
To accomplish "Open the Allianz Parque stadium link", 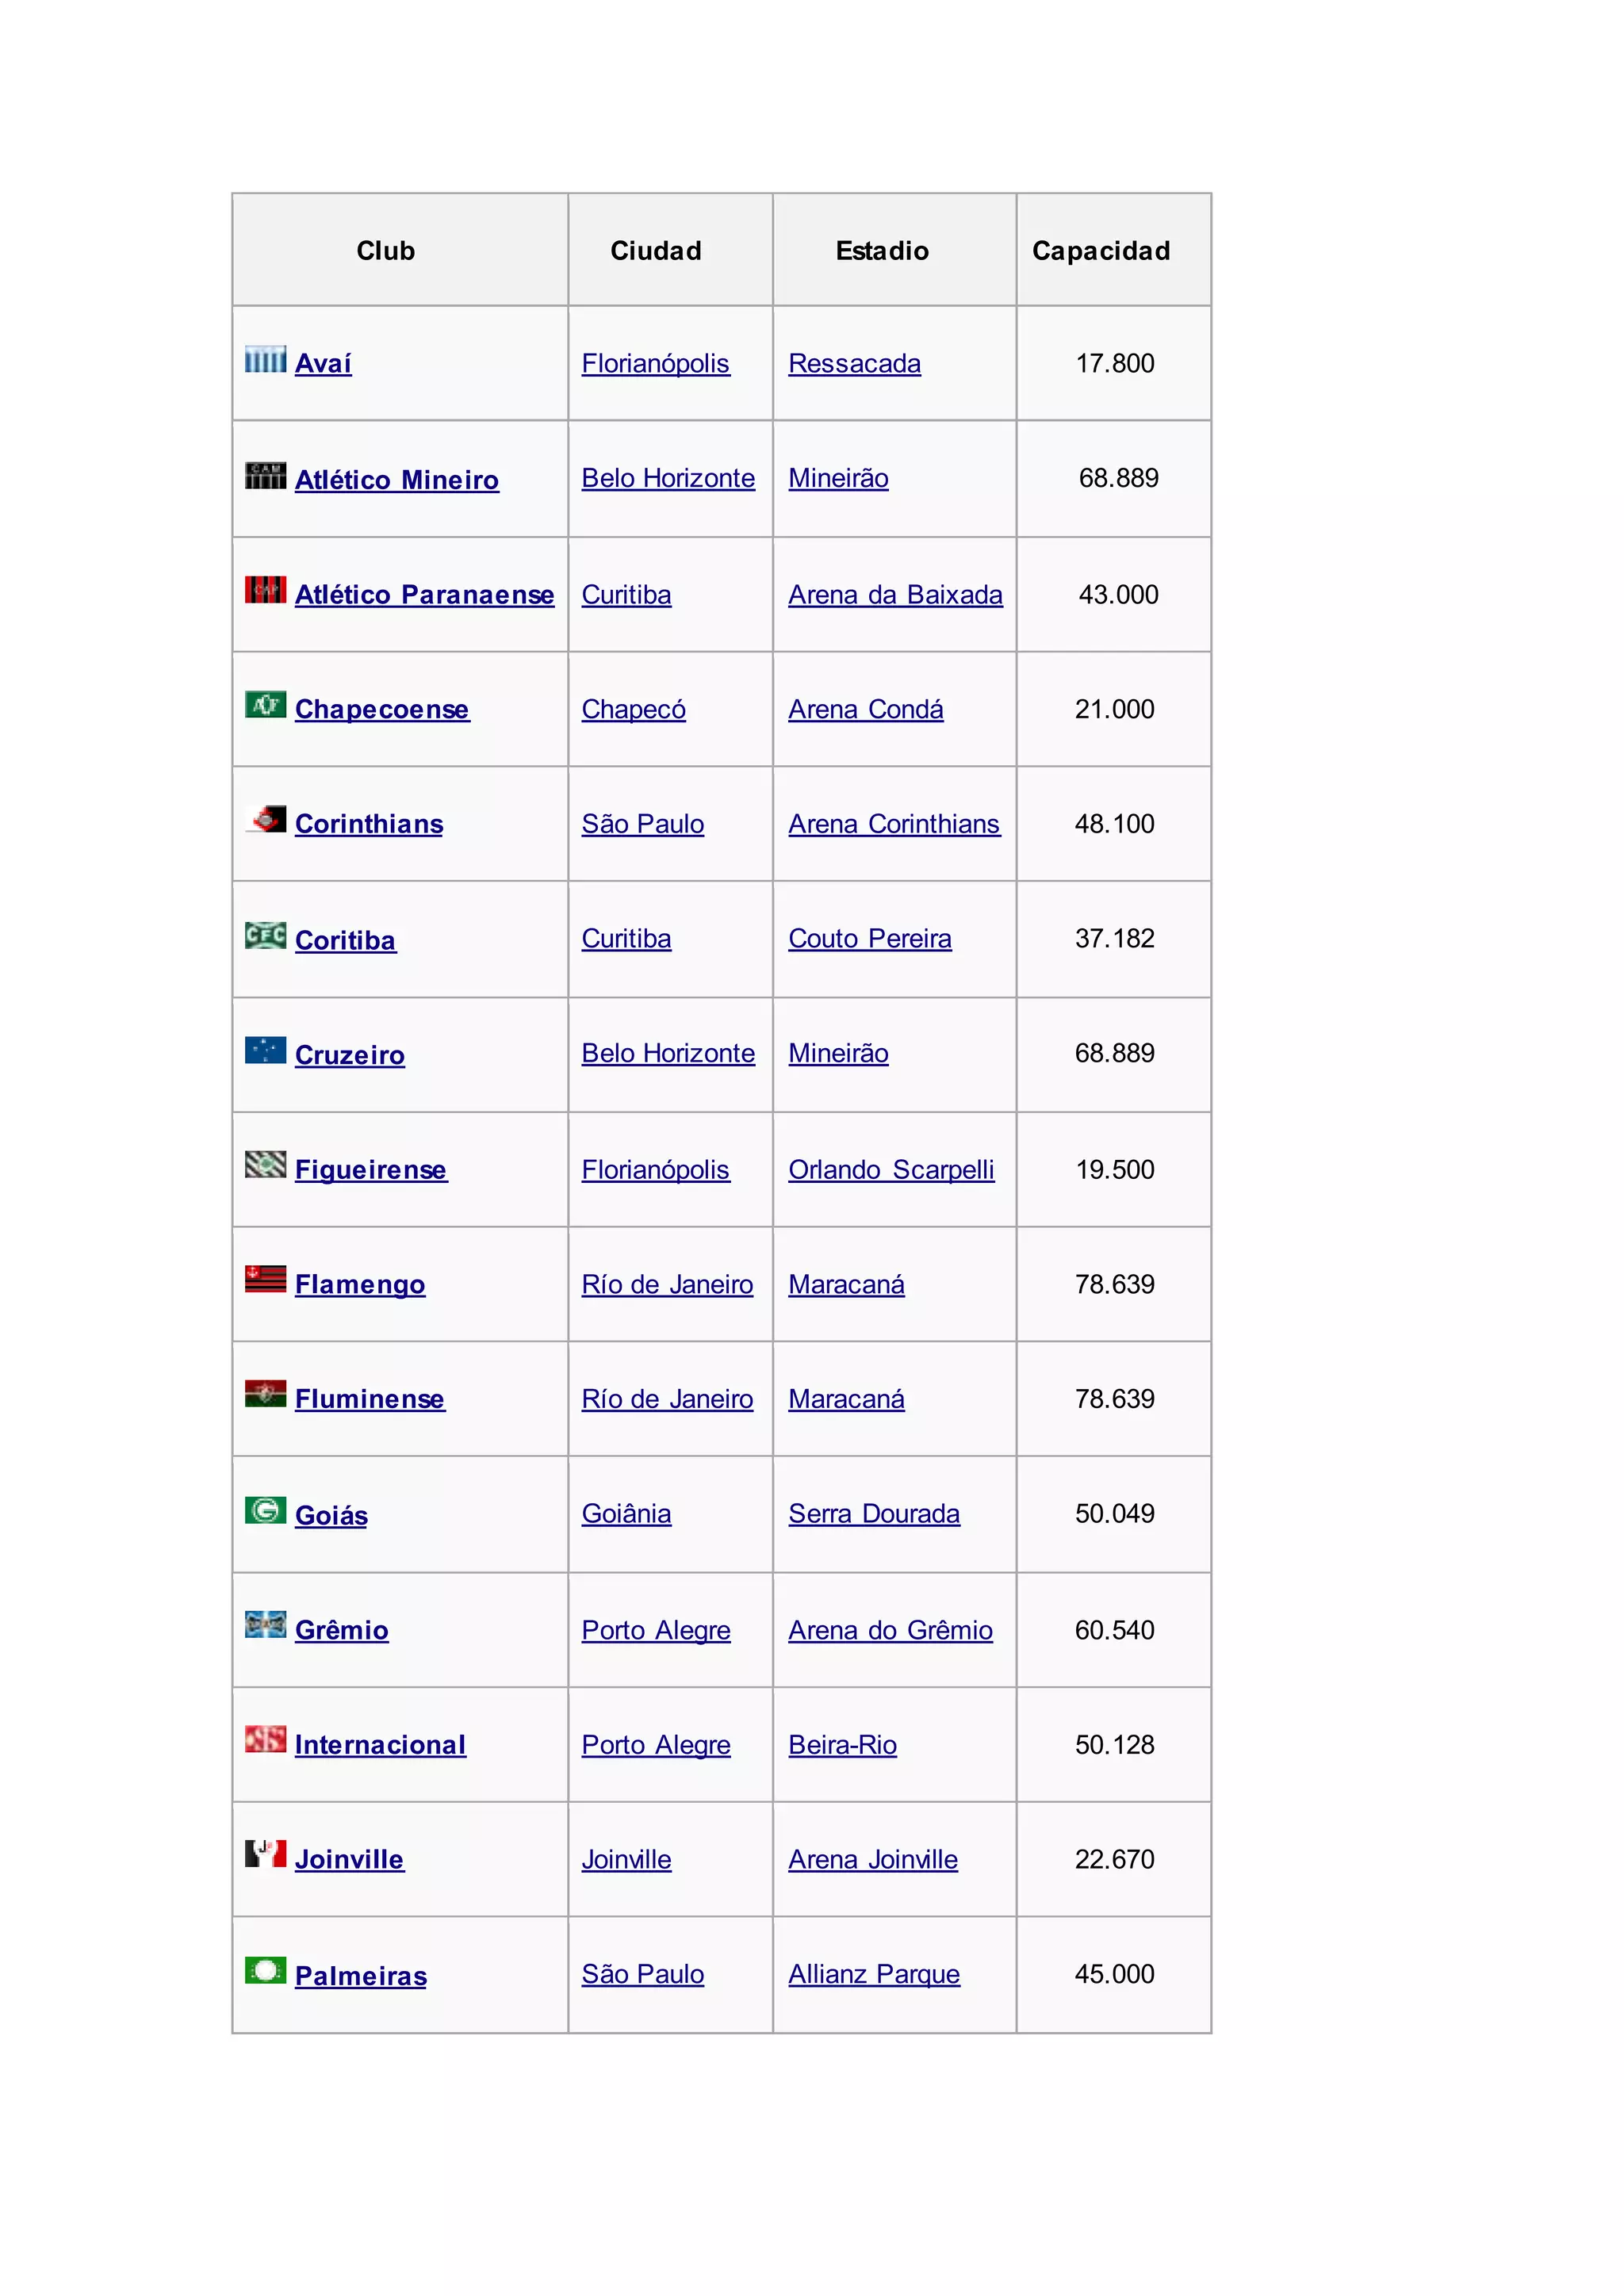I will (x=873, y=1975).
